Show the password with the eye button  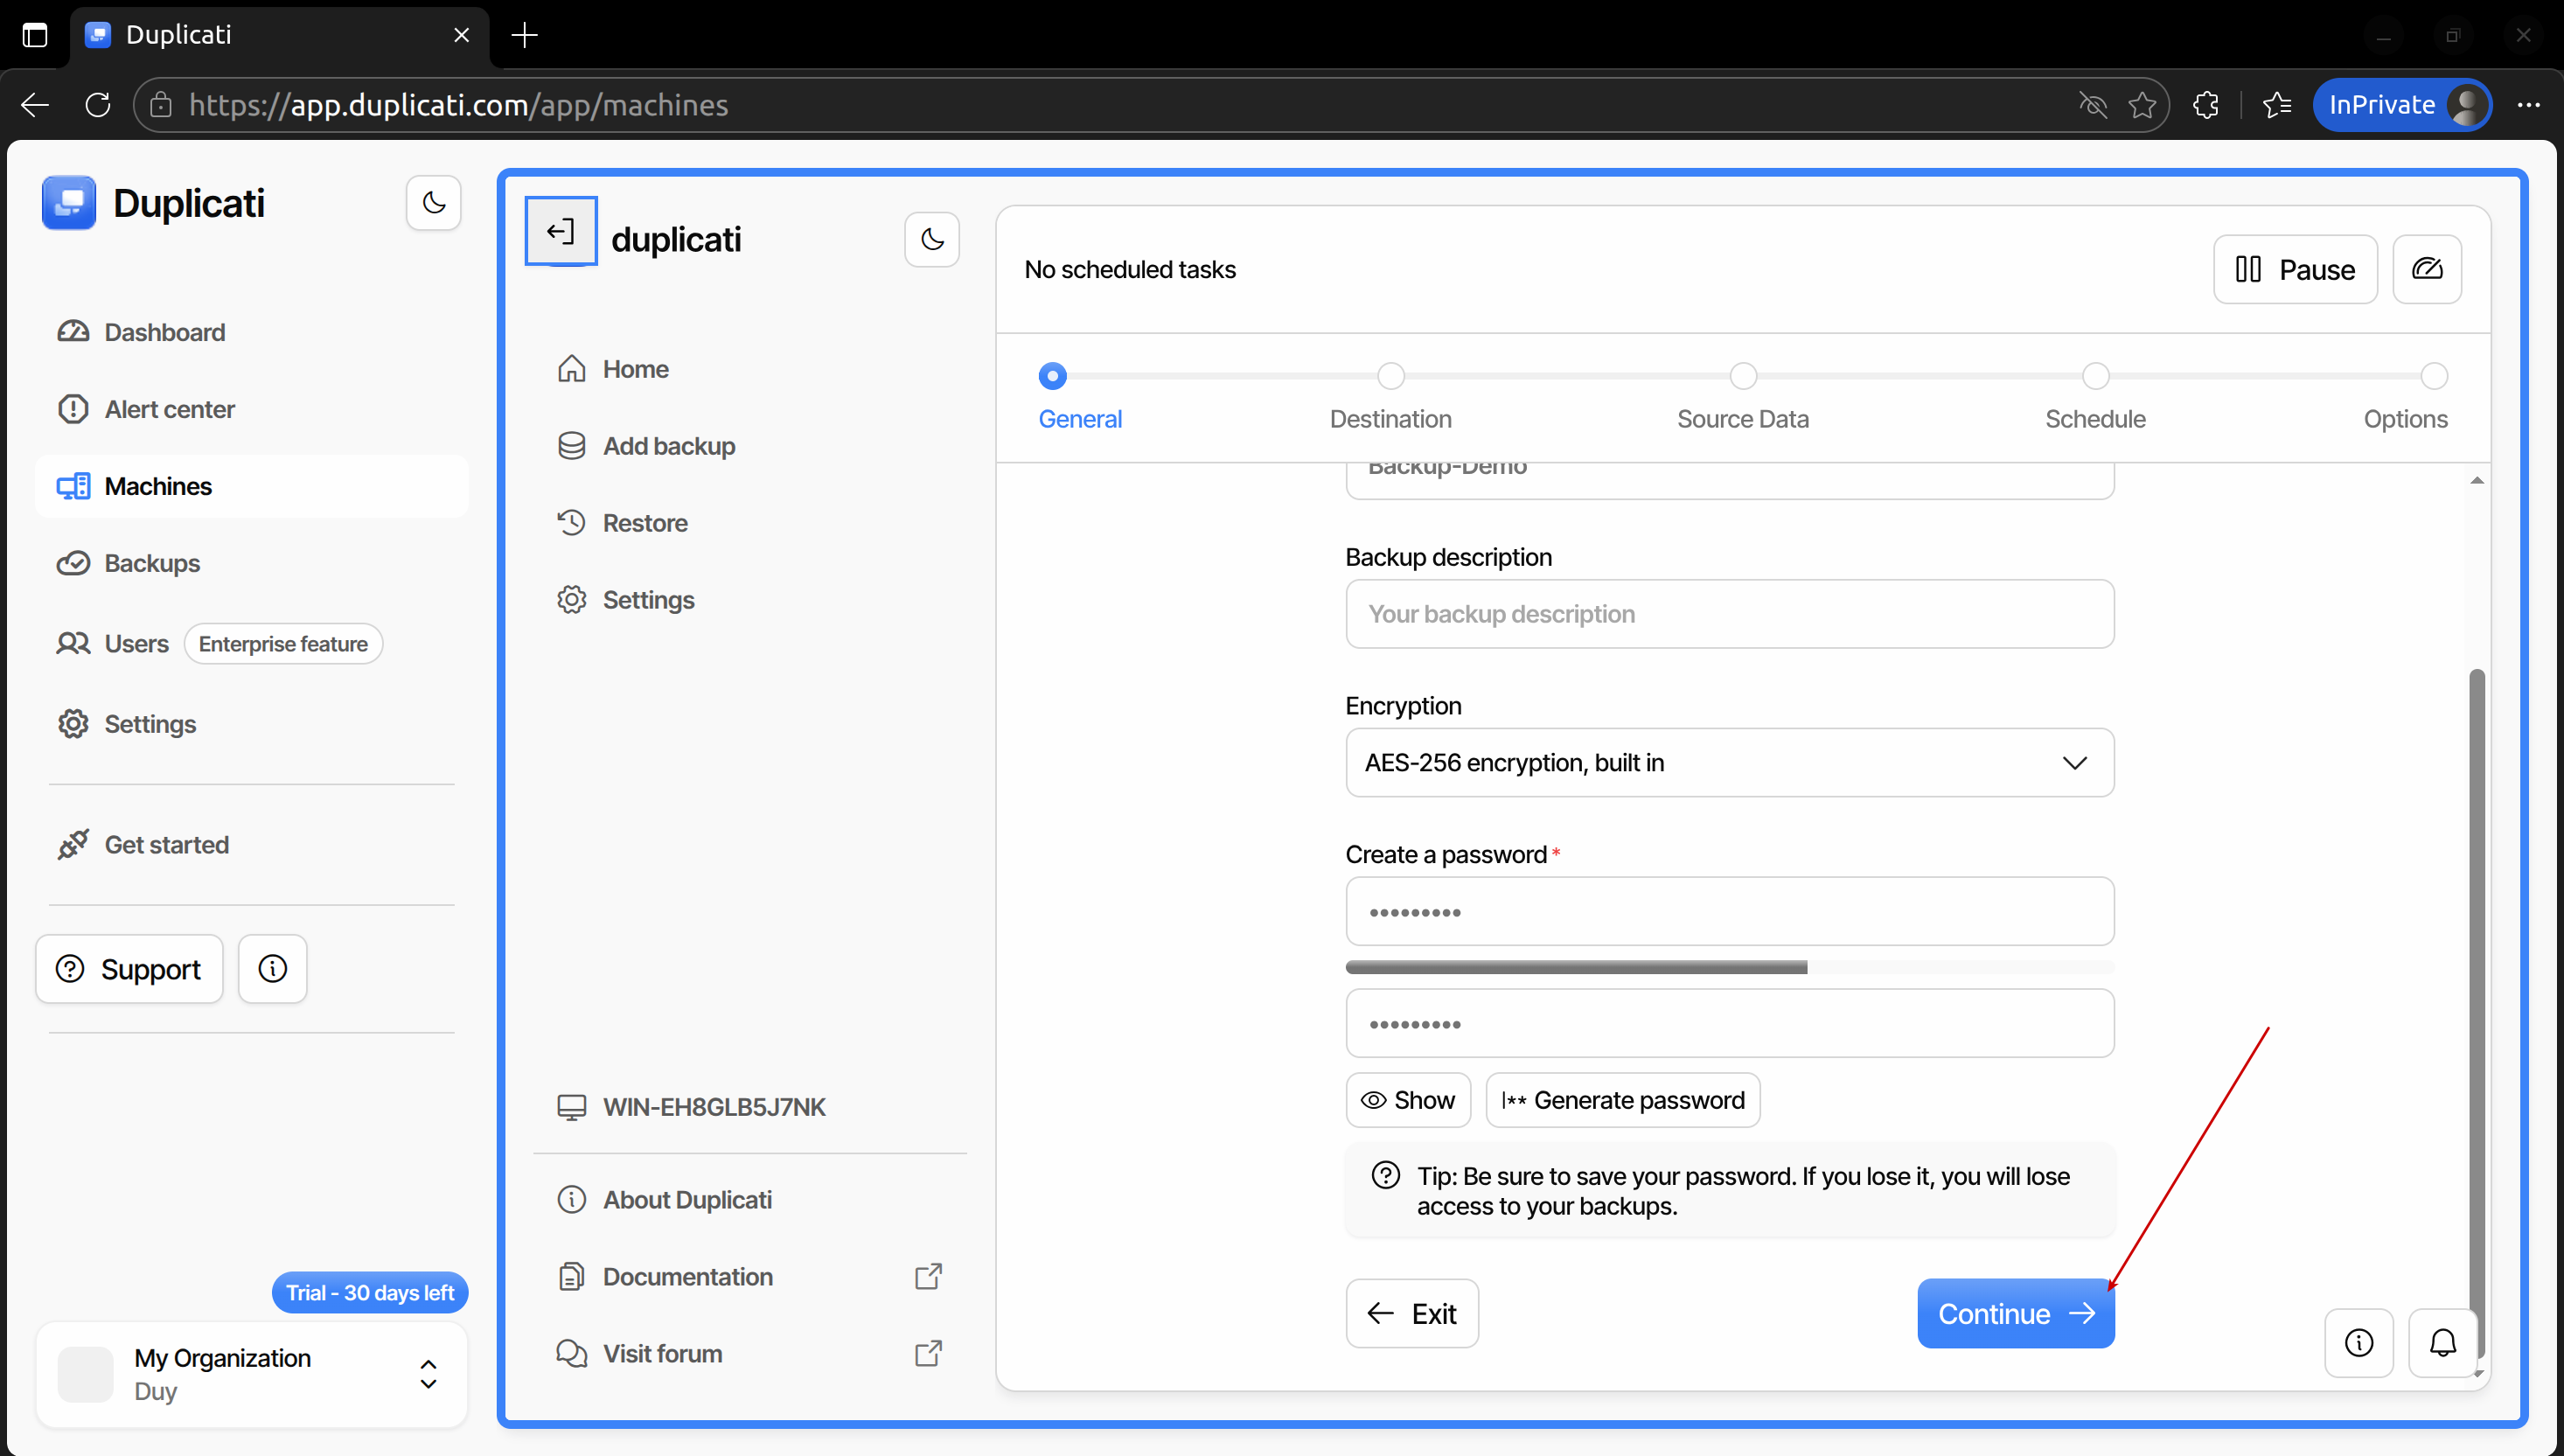(x=1407, y=1100)
